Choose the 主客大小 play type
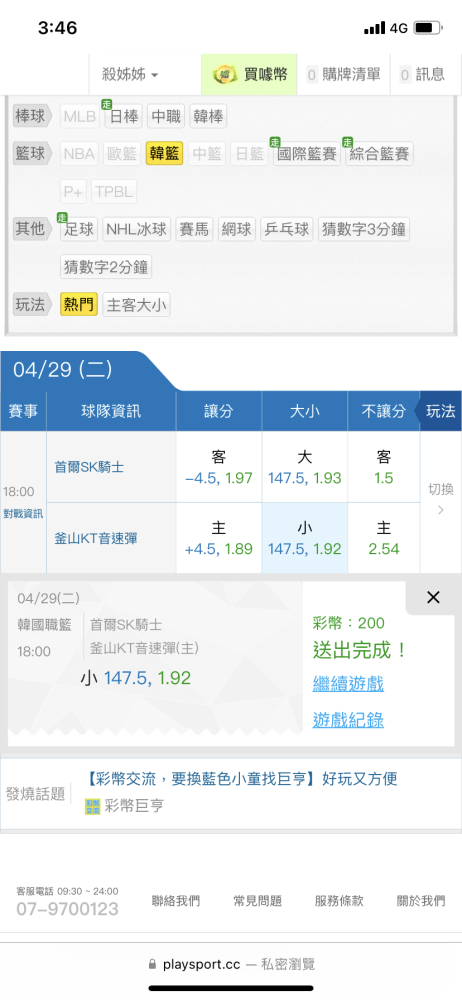Screen dimensions: 462x1000 (x=137, y=304)
